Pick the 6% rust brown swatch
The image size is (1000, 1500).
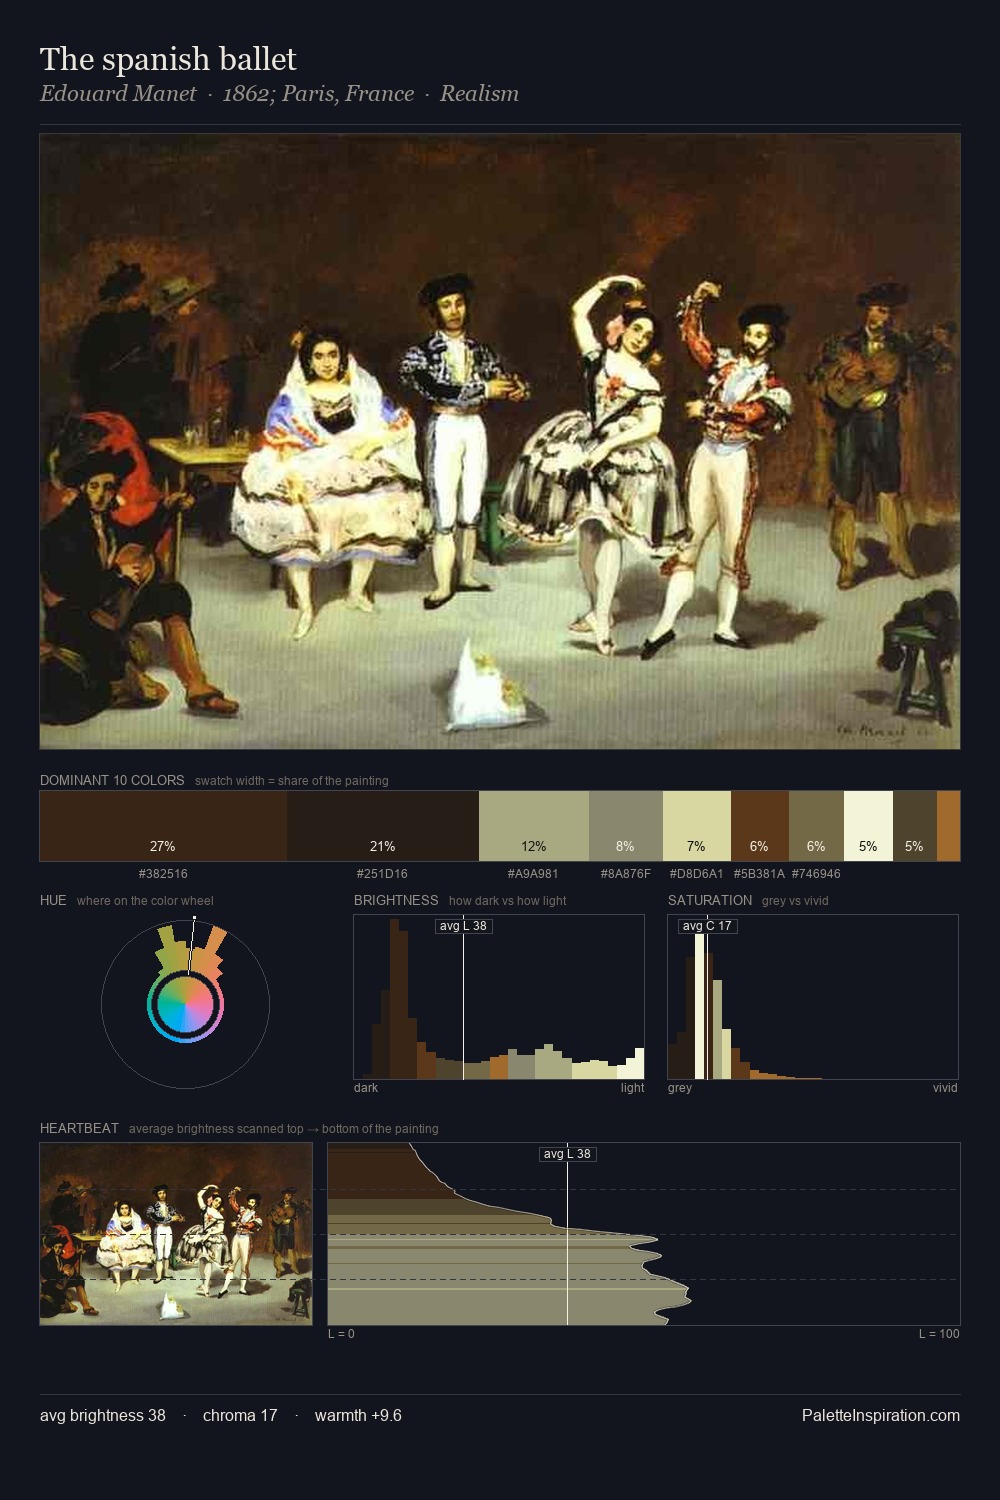click(760, 826)
